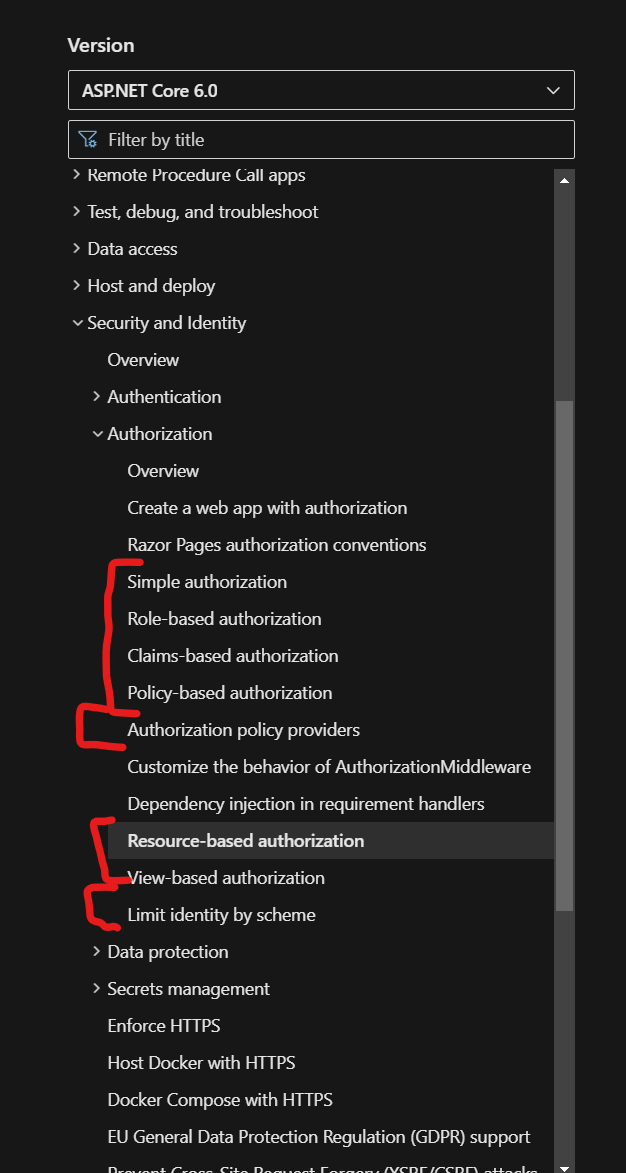Open View-based authorization page

(x=226, y=878)
